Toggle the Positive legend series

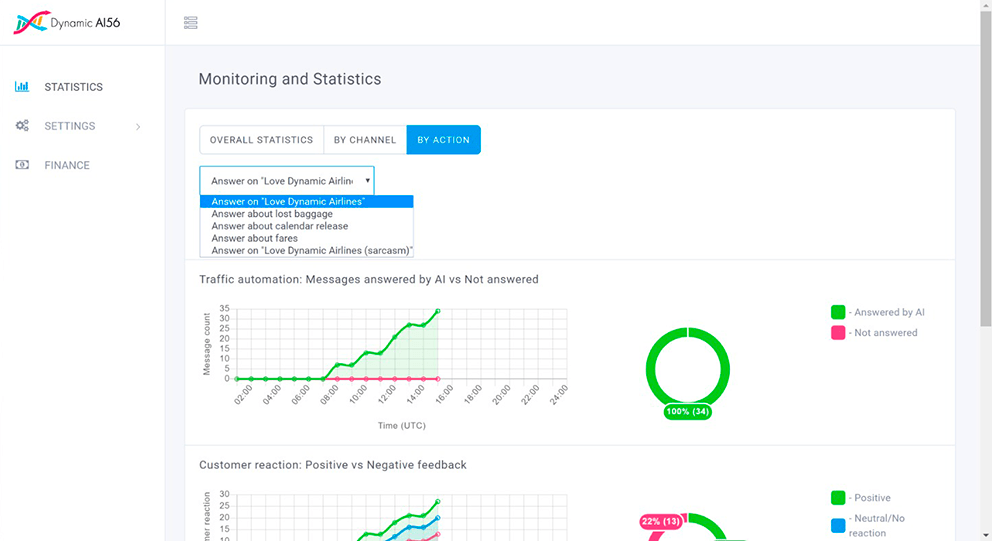838,498
